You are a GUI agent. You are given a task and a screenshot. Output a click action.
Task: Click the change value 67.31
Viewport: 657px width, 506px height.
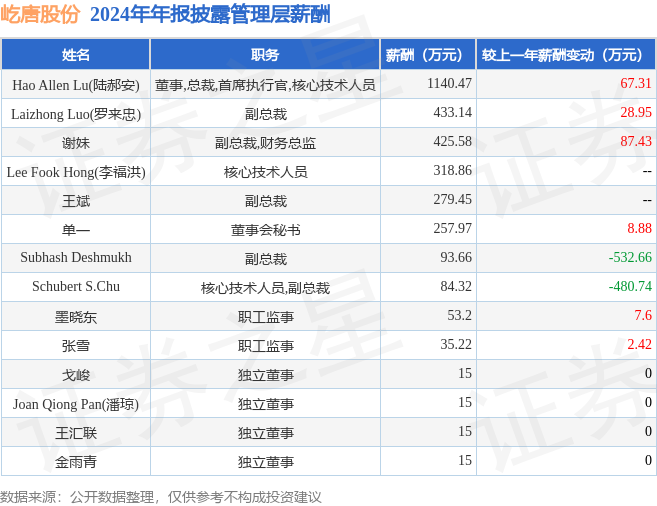click(x=636, y=83)
